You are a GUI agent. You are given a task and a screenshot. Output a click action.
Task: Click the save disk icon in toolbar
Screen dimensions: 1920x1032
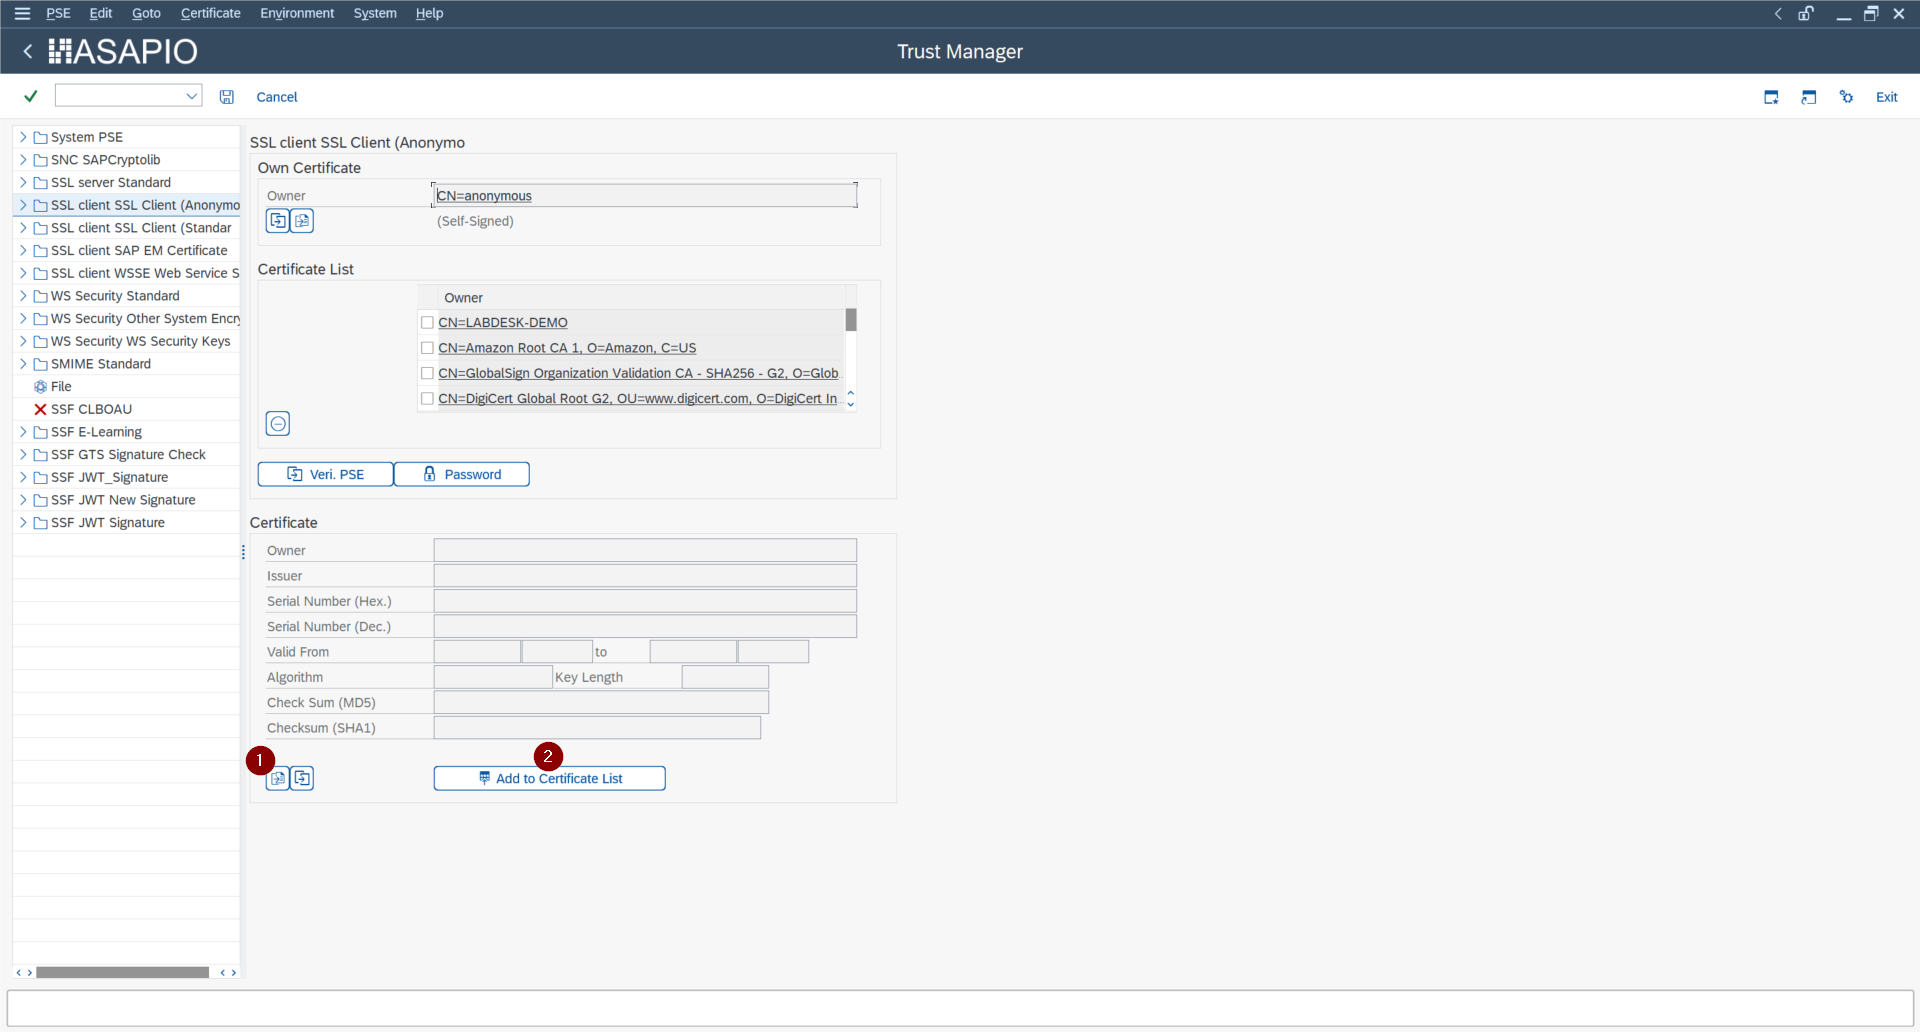point(227,97)
